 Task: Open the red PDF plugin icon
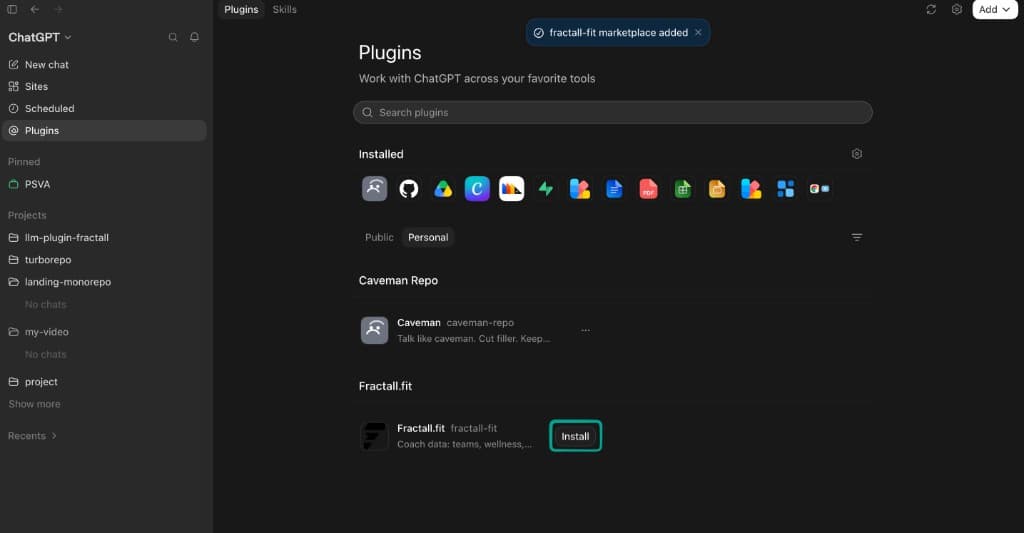[x=648, y=189]
